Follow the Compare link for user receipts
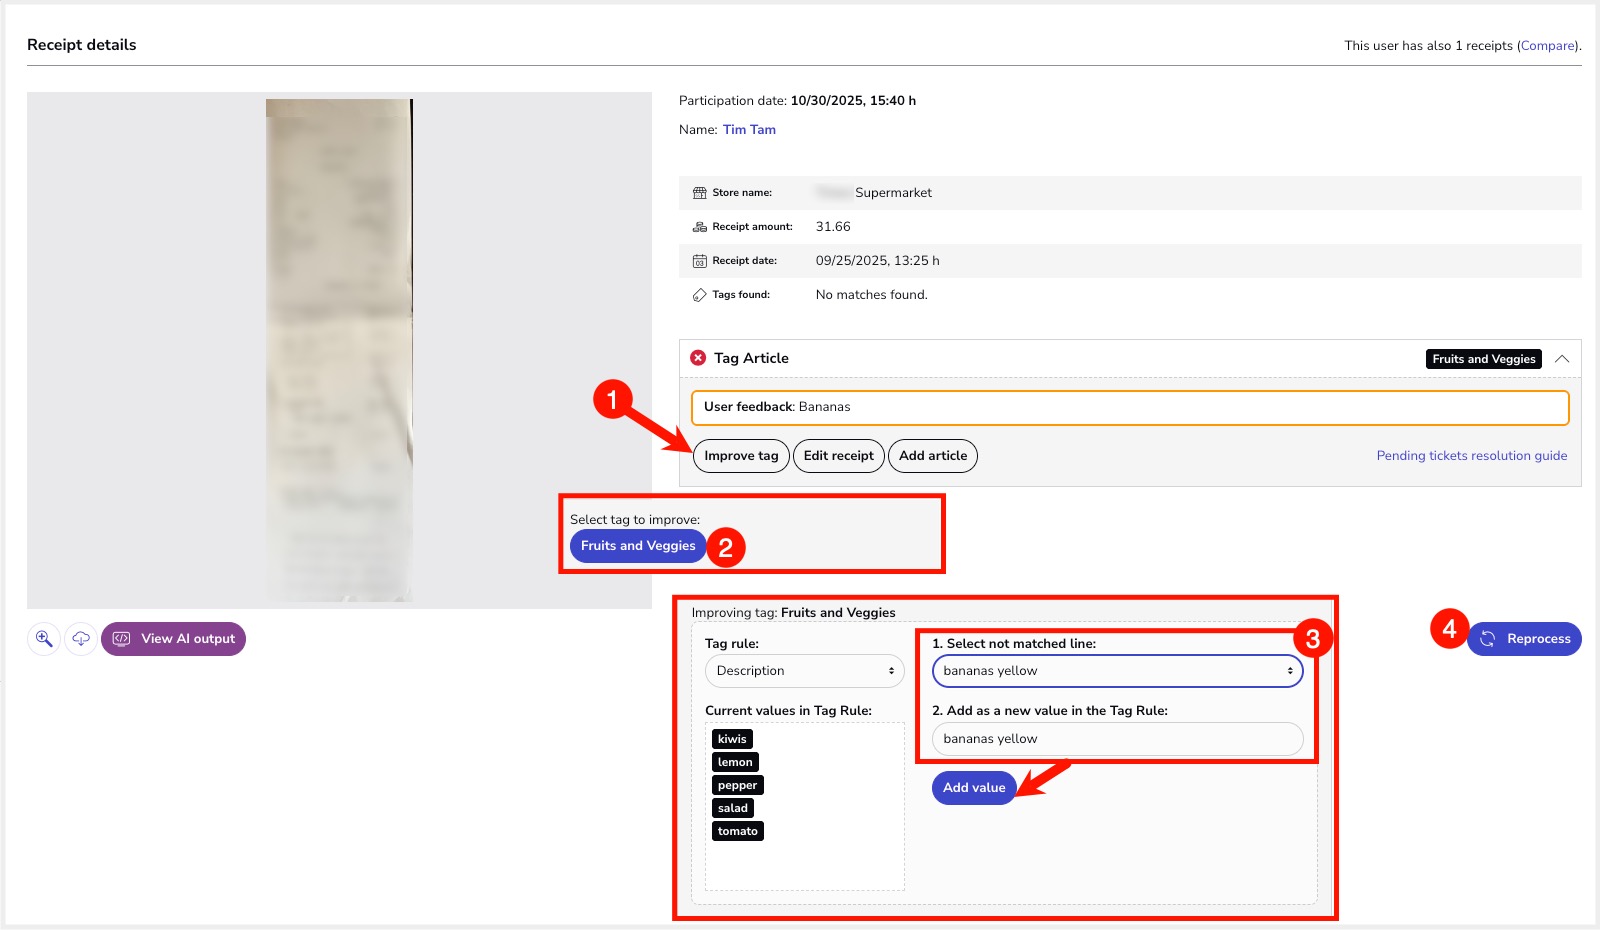Viewport: 1600px width, 930px height. [x=1547, y=46]
